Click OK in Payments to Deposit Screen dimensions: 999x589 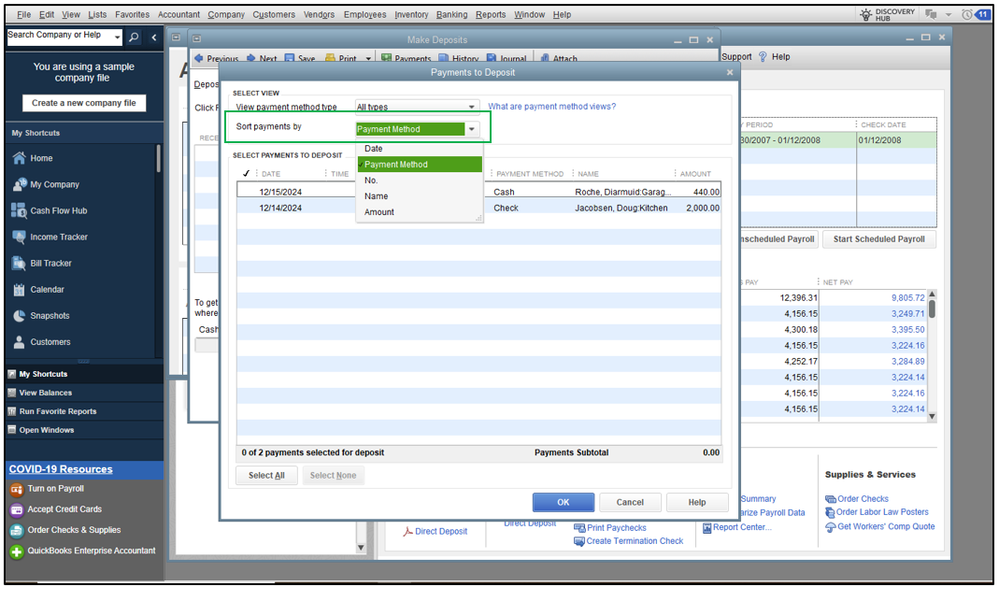563,502
